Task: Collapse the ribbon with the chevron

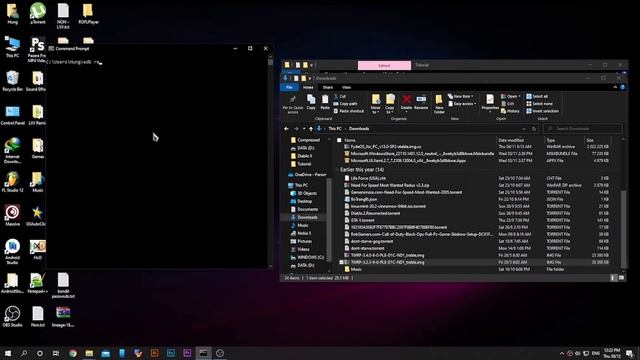Action: point(615,87)
